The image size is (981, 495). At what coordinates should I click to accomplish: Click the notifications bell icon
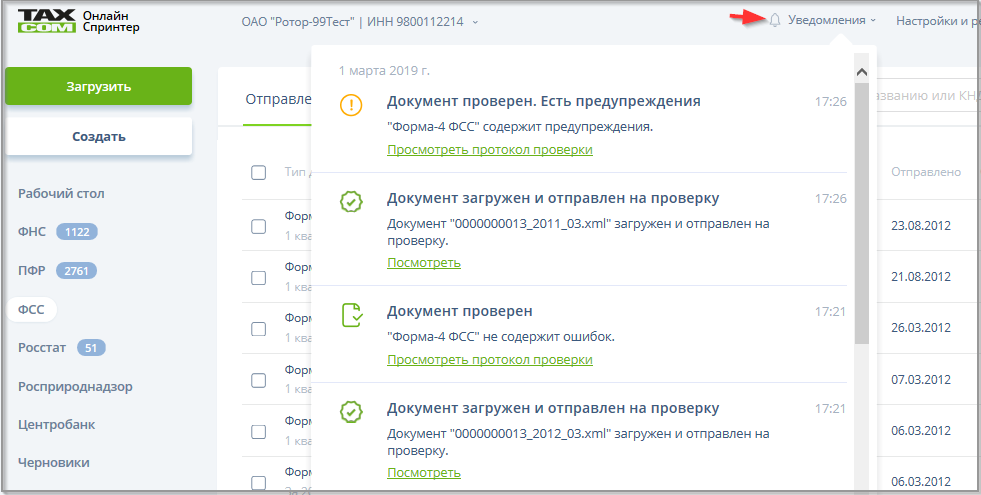tap(775, 20)
